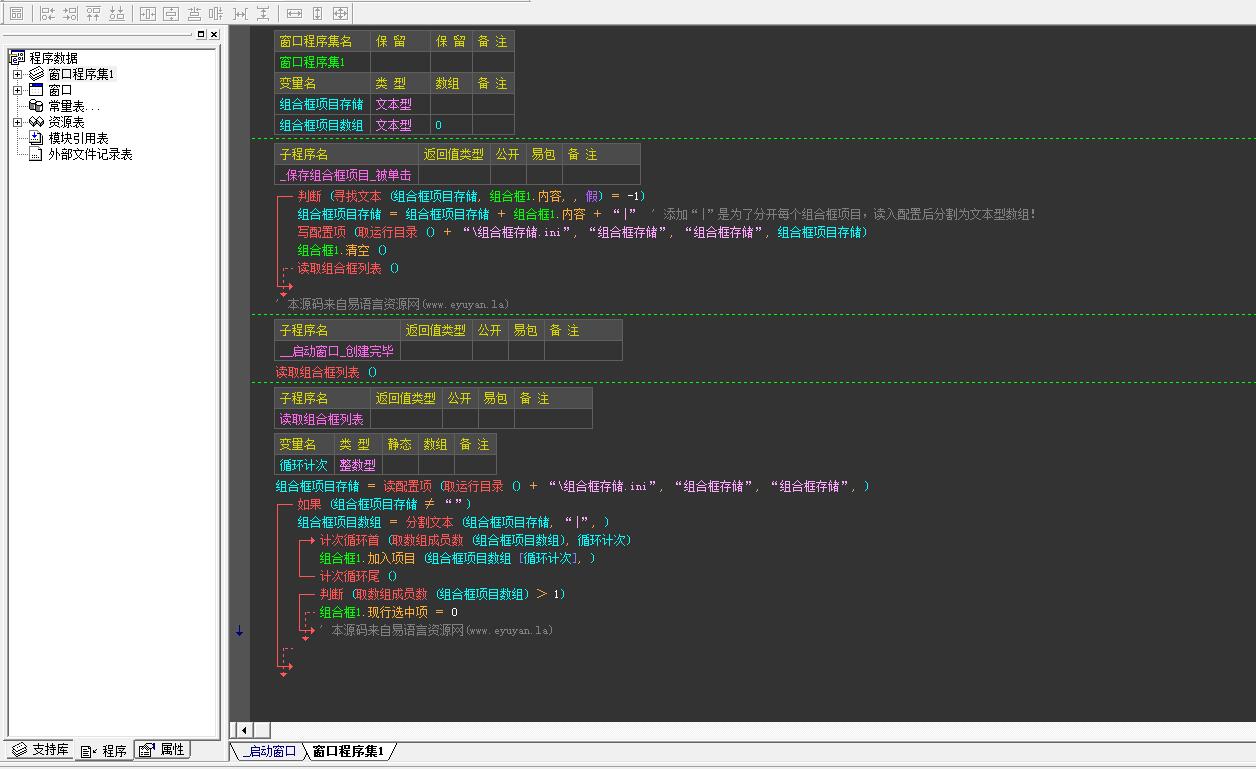Click variable name 组合框项目存储 cell
Image resolution: width=1256 pixels, height=769 pixels.
pyautogui.click(x=322, y=104)
